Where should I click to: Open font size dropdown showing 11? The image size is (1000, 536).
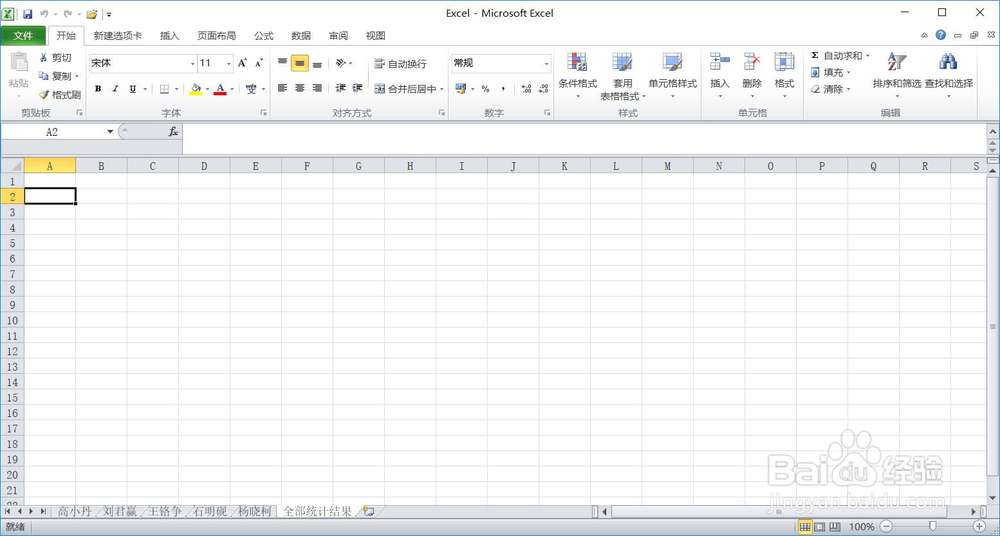(229, 63)
